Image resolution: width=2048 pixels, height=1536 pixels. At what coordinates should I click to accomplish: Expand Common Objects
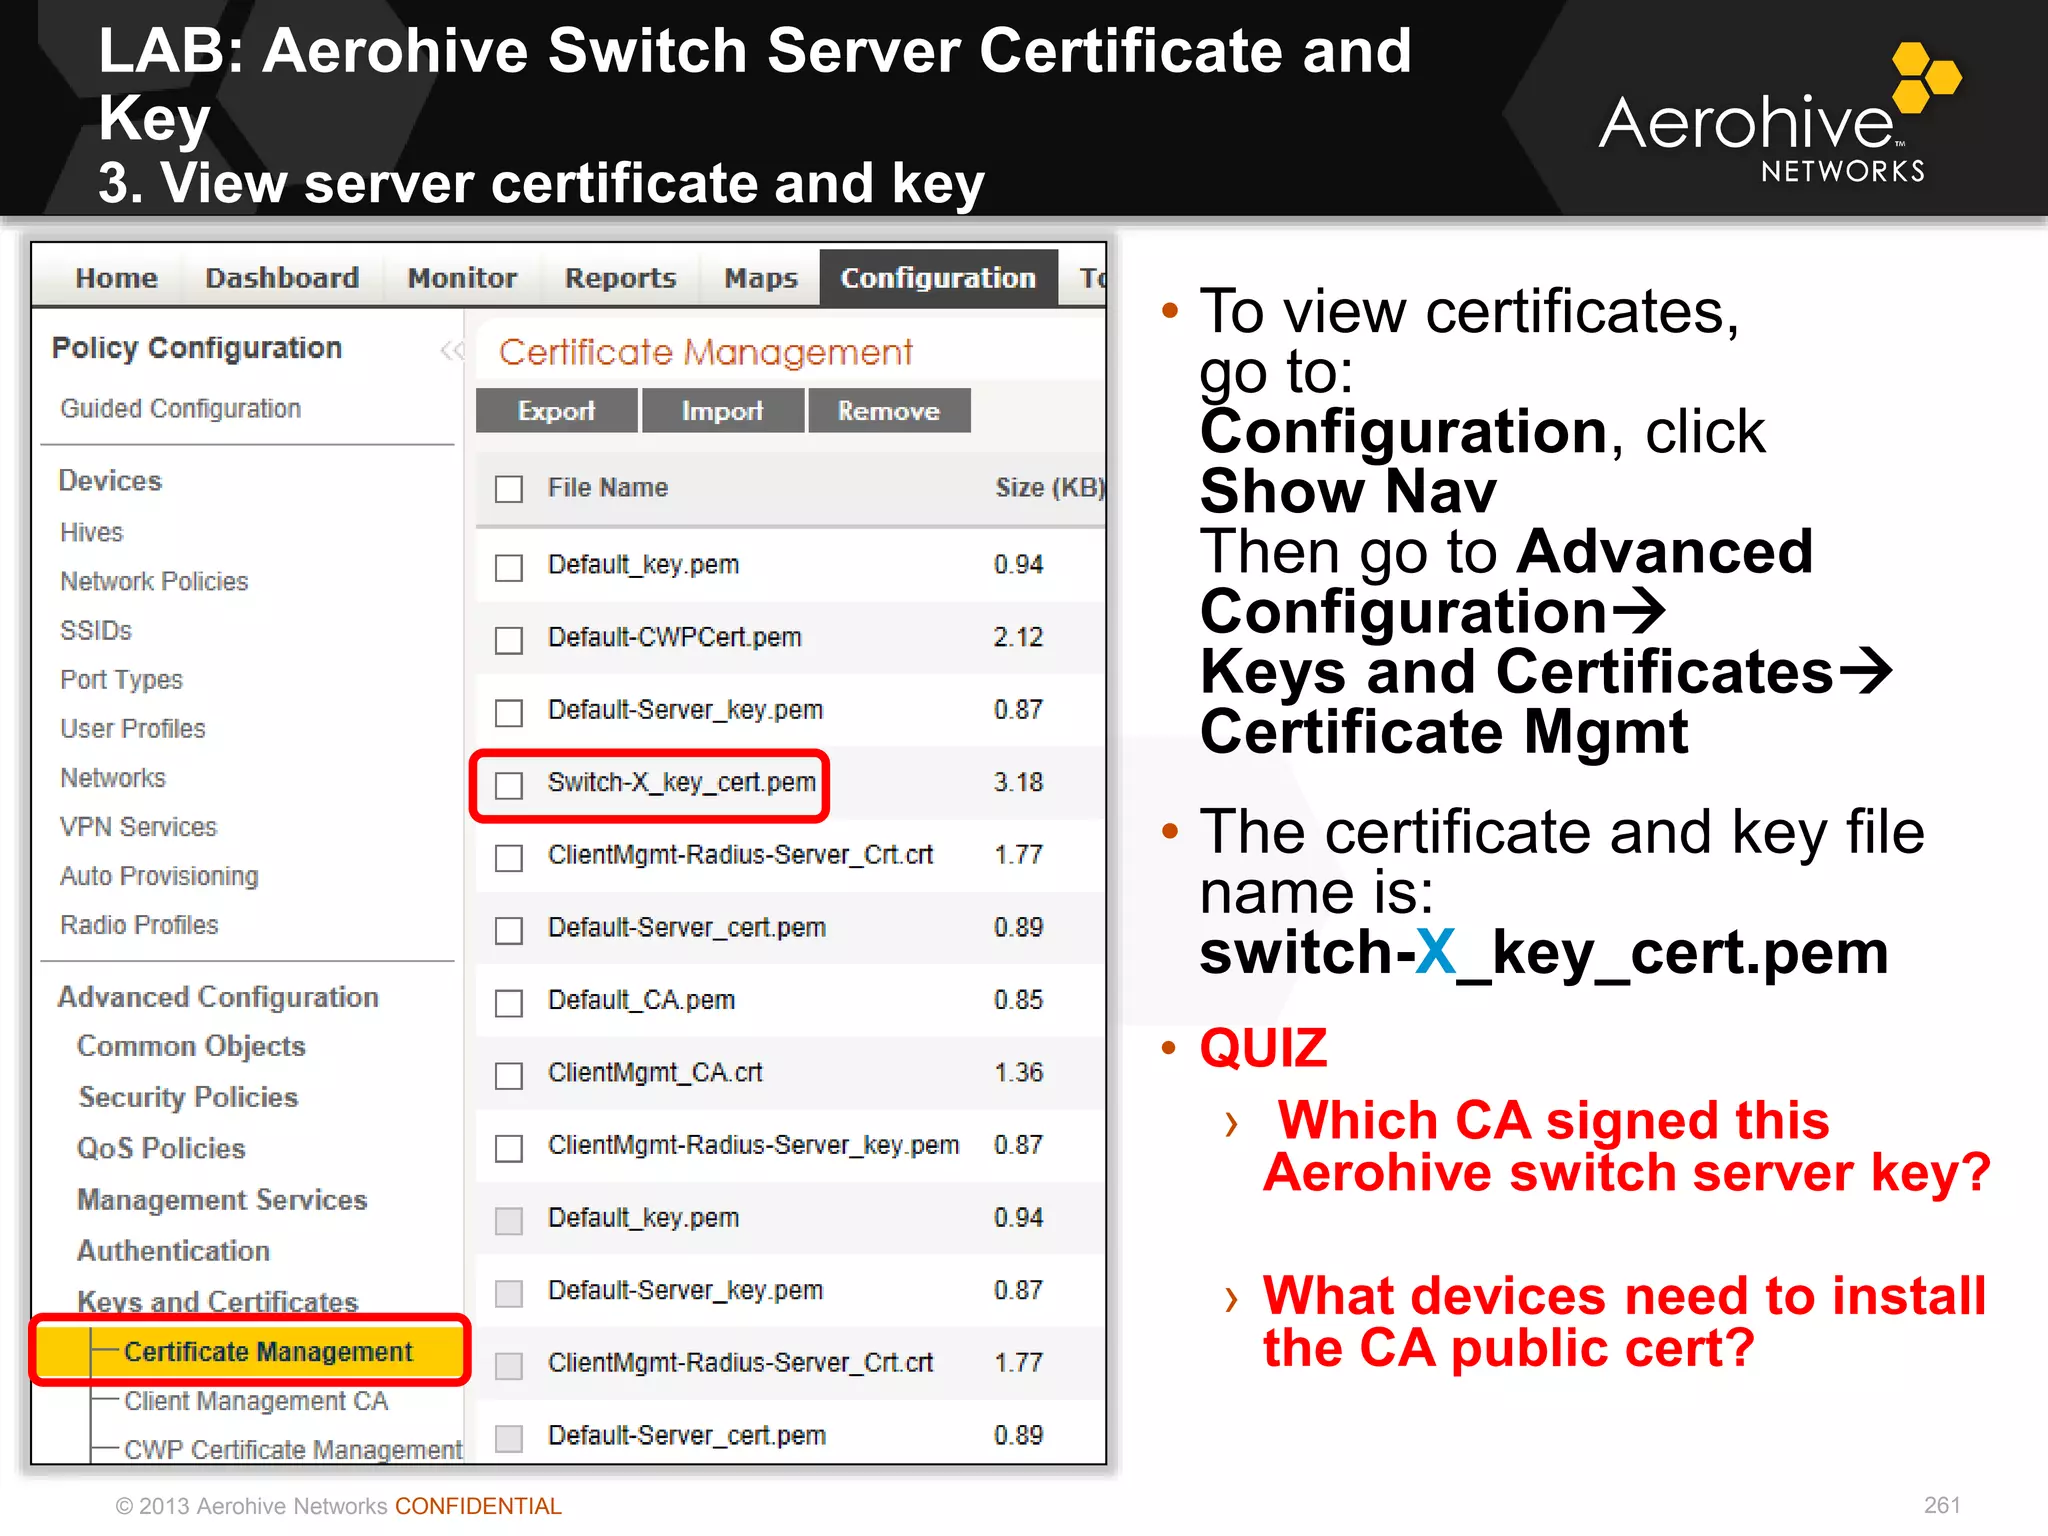pyautogui.click(x=191, y=1046)
